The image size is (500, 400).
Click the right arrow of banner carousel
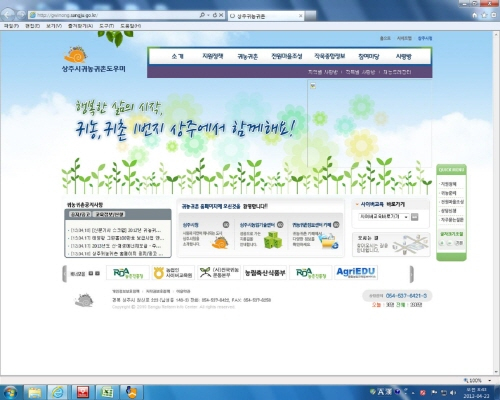point(411,274)
